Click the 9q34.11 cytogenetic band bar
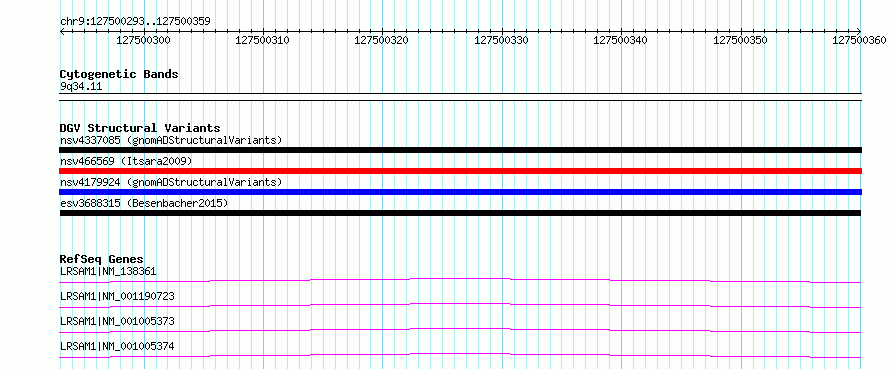 pos(460,97)
